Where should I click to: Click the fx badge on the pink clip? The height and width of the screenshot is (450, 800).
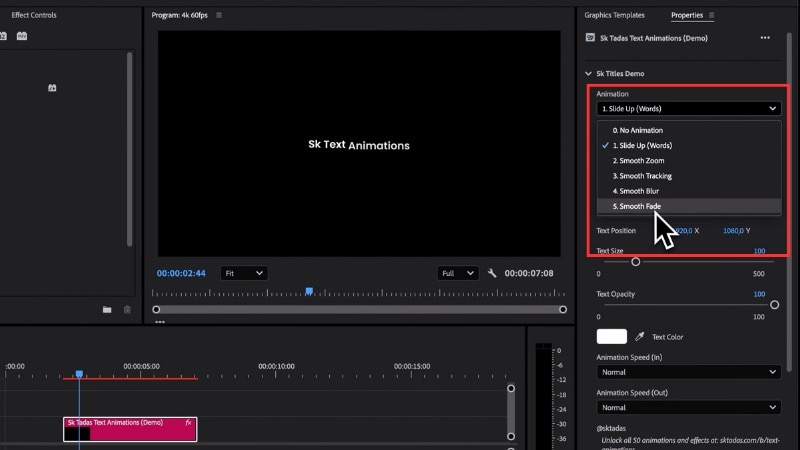tap(188, 422)
